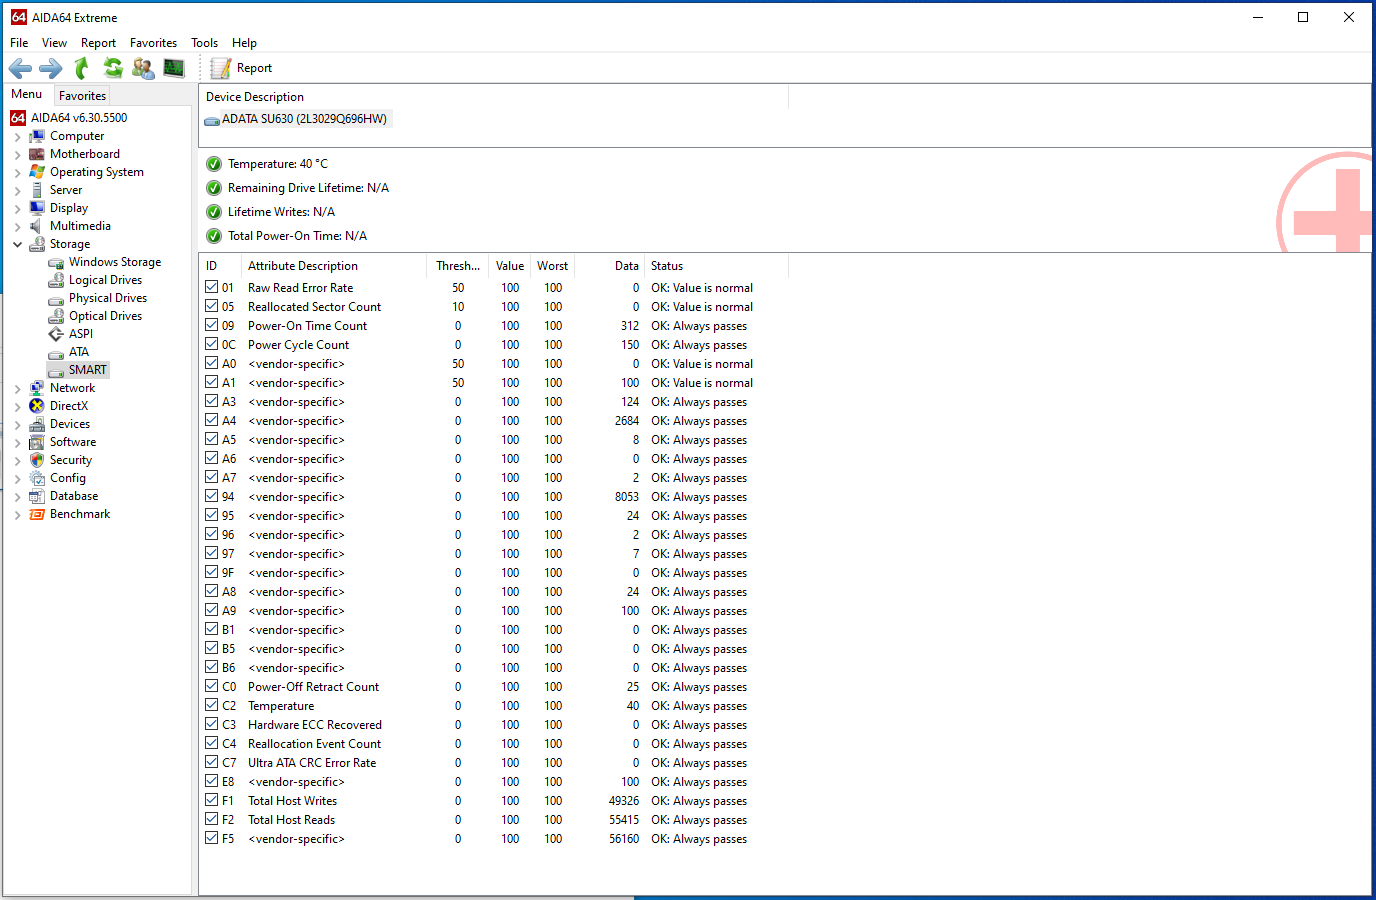Image resolution: width=1376 pixels, height=900 pixels.
Task: Click the "Temperature: 40 °C" status line
Action: 278,164
